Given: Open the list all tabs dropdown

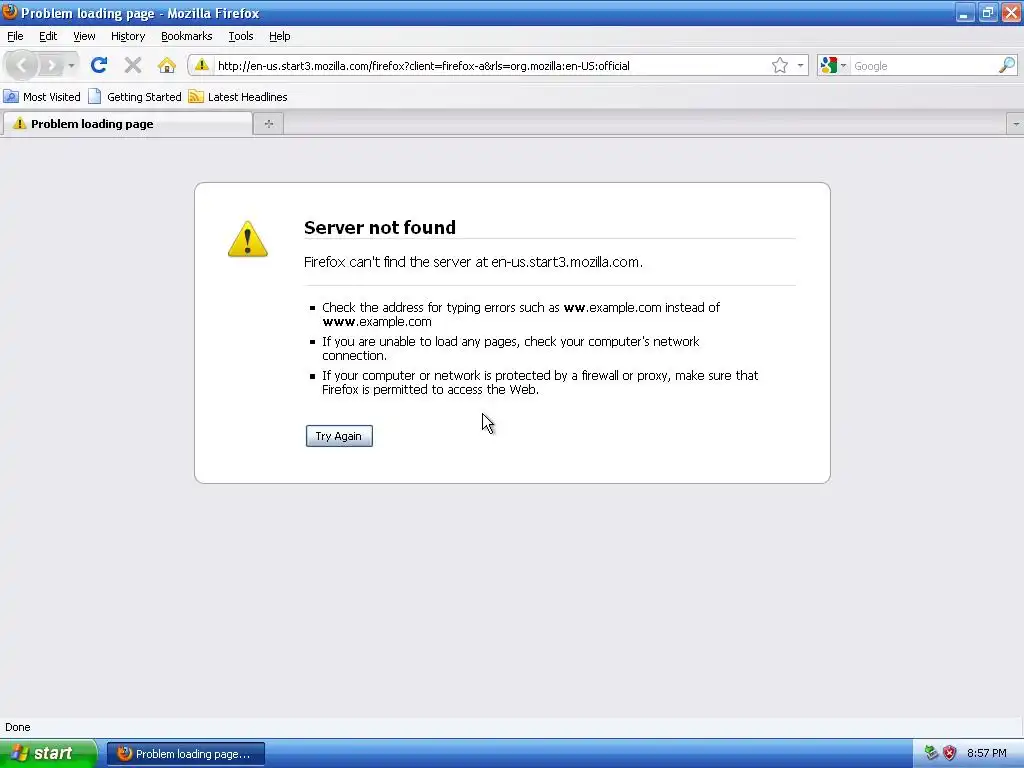Looking at the screenshot, I should point(1016,123).
